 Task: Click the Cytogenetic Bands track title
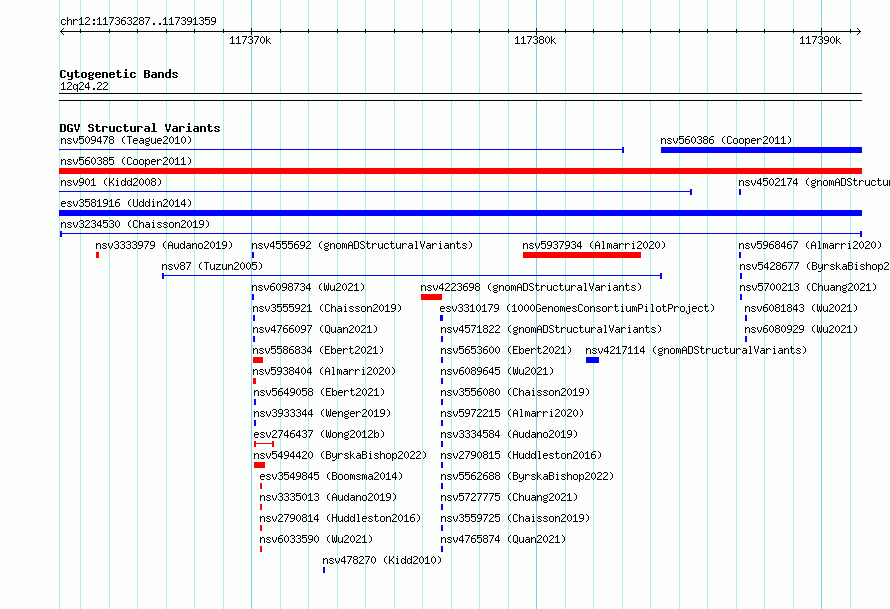pyautogui.click(x=119, y=74)
